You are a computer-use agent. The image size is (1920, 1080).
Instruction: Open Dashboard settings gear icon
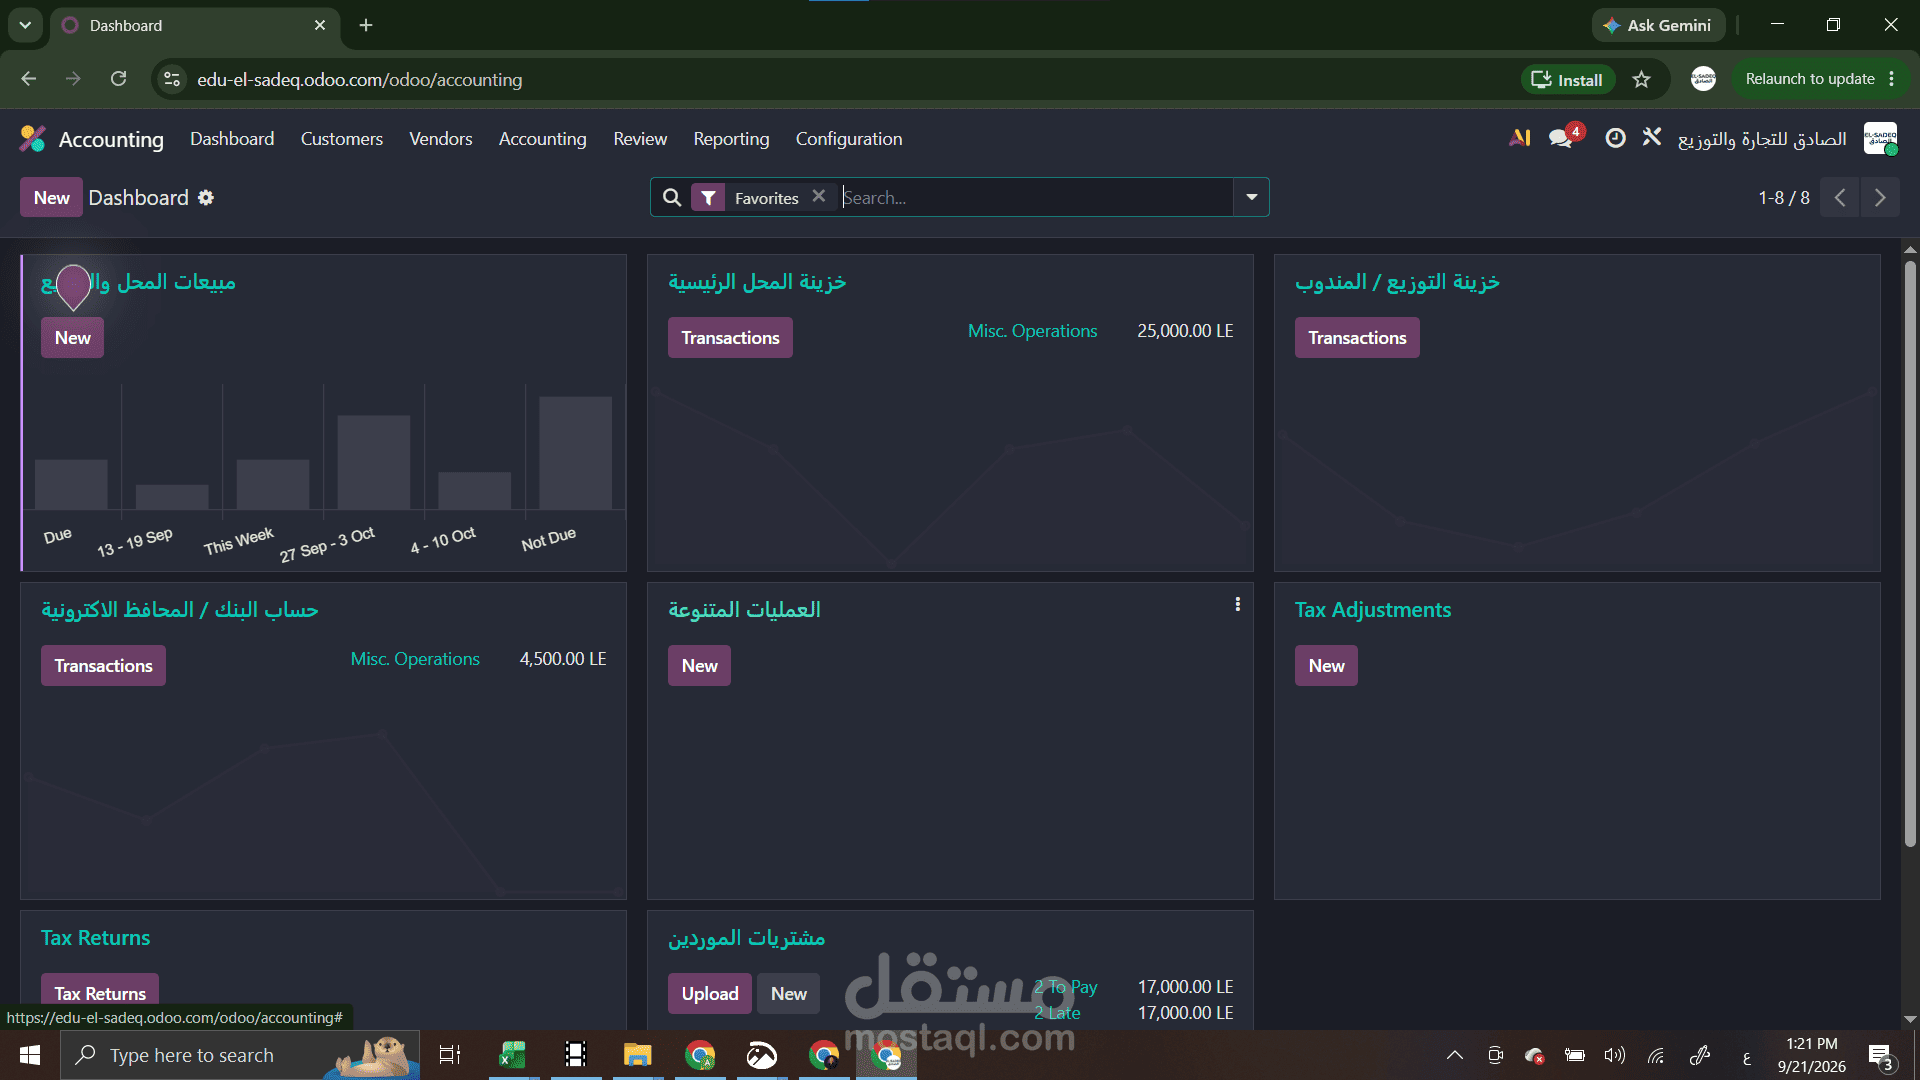click(x=206, y=198)
